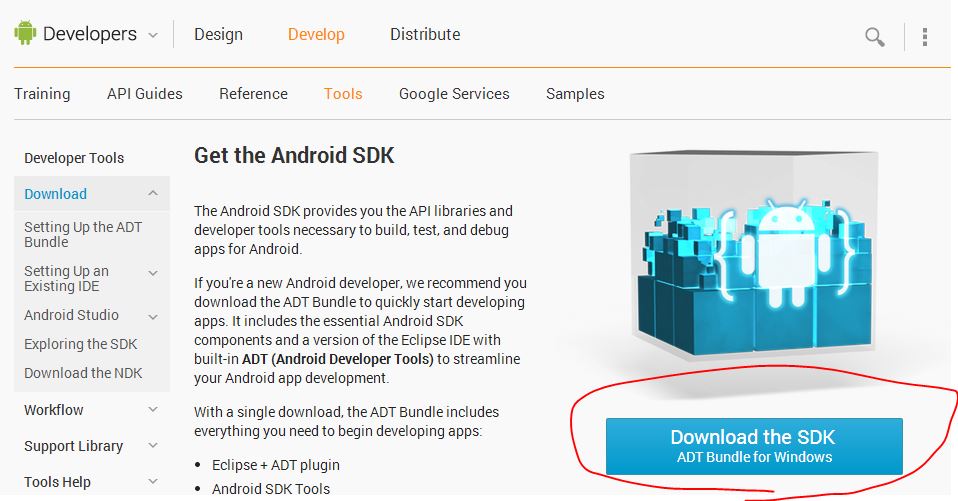Expand the Tools Help chevron
The height and width of the screenshot is (501, 958).
pos(153,481)
